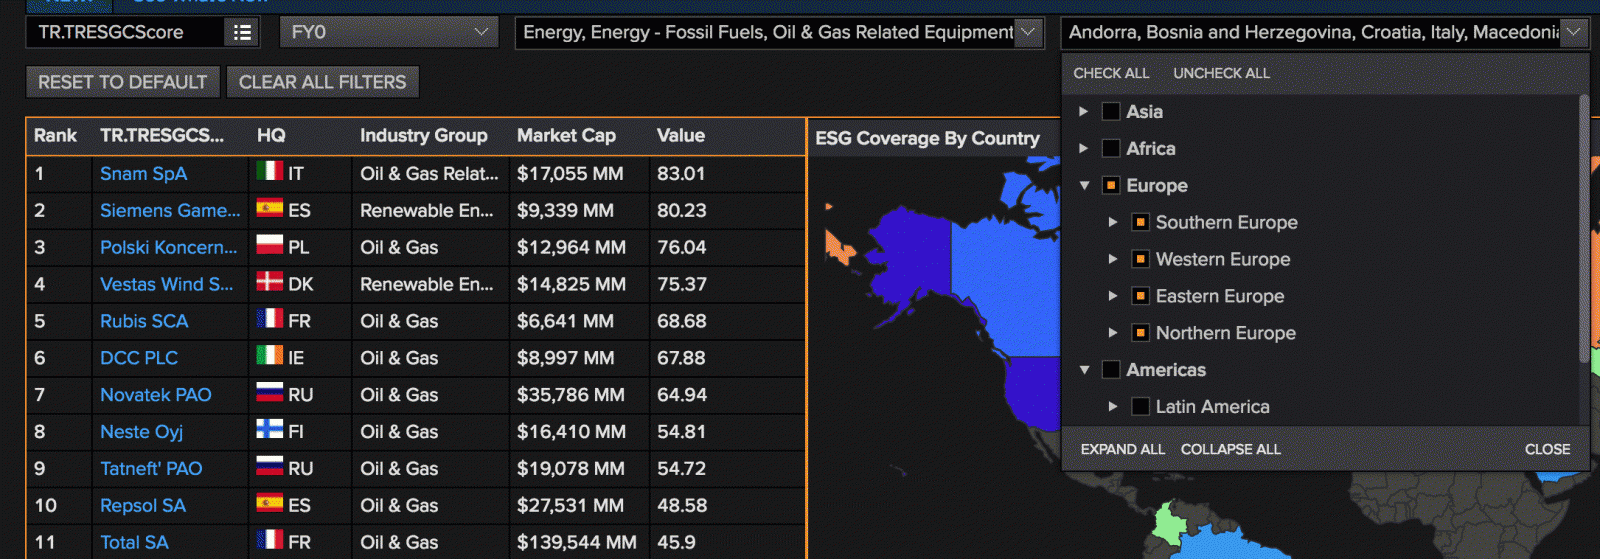The width and height of the screenshot is (1600, 559).
Task: Check the Latin America checkbox
Action: (x=1140, y=407)
